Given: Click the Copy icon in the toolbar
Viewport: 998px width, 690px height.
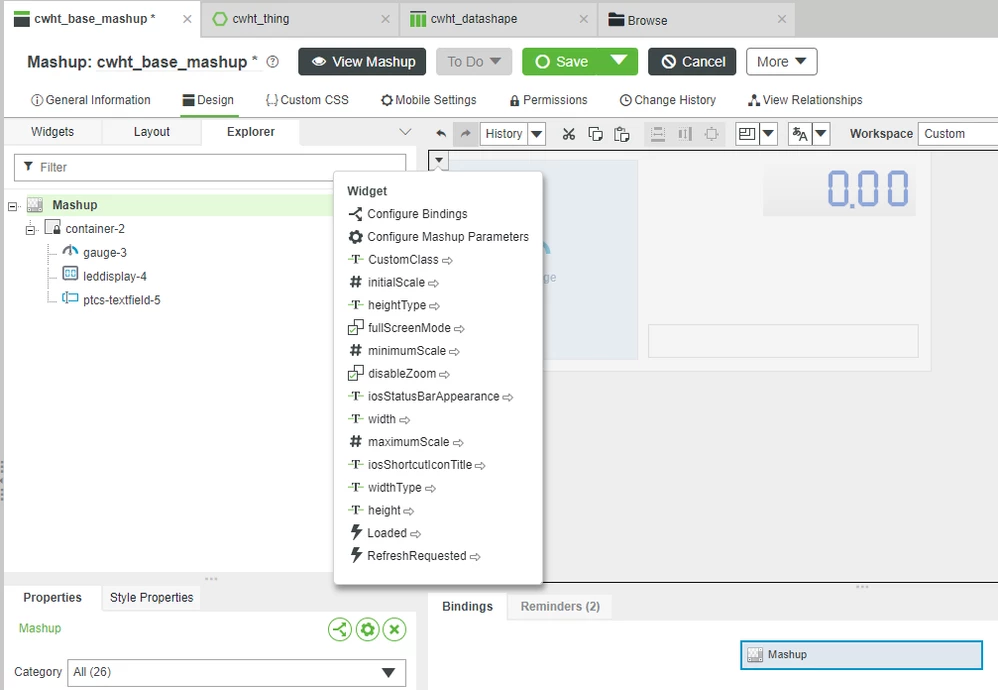Looking at the screenshot, I should pos(595,133).
